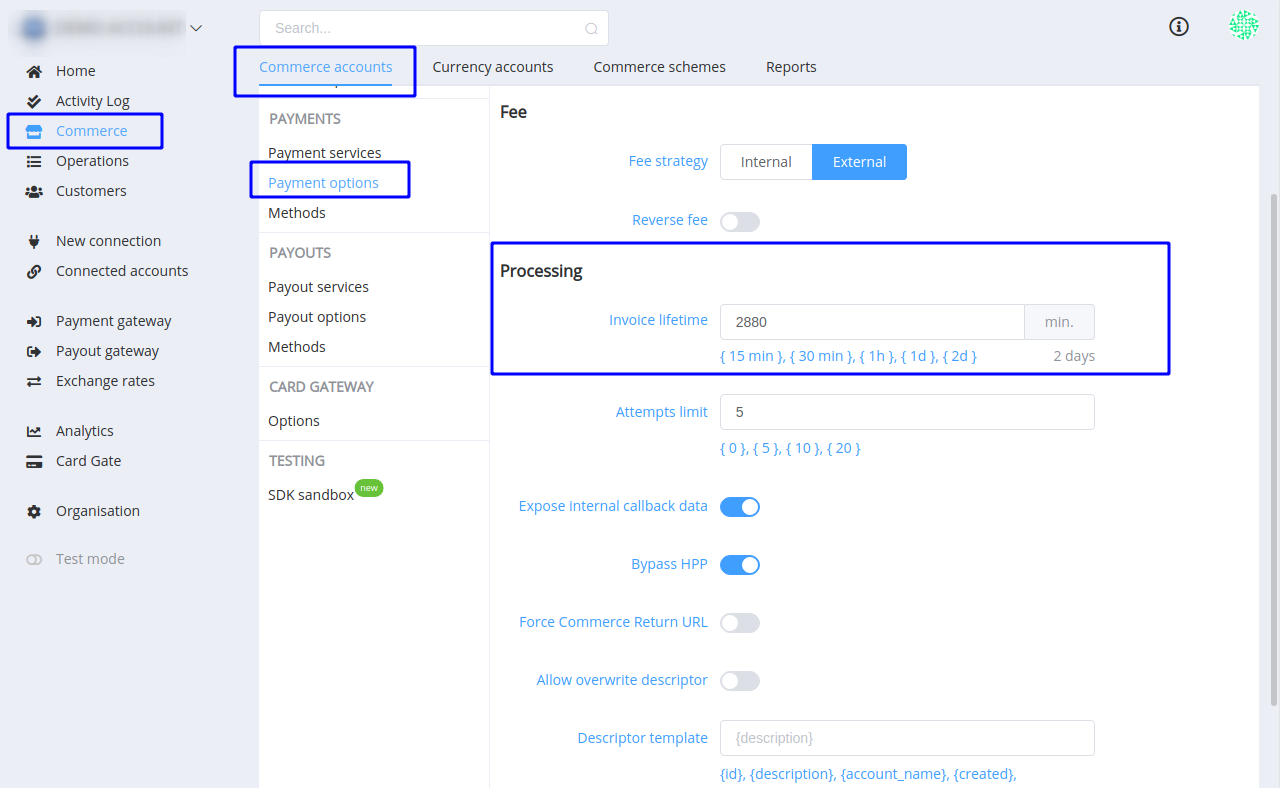Image resolution: width=1280 pixels, height=788 pixels.
Task: Set attempts limit preset 5
Action: [x=766, y=448]
